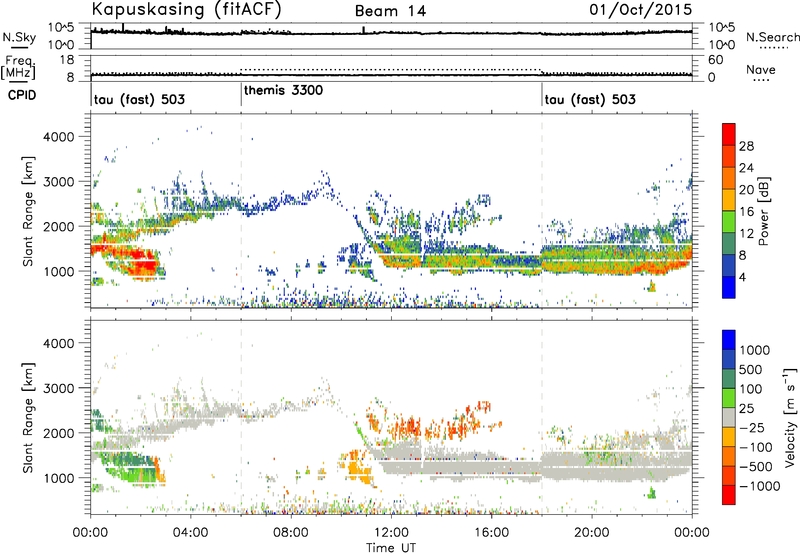The image size is (800, 554).
Task: Click the "20:00" time axis label
Action: click(591, 533)
